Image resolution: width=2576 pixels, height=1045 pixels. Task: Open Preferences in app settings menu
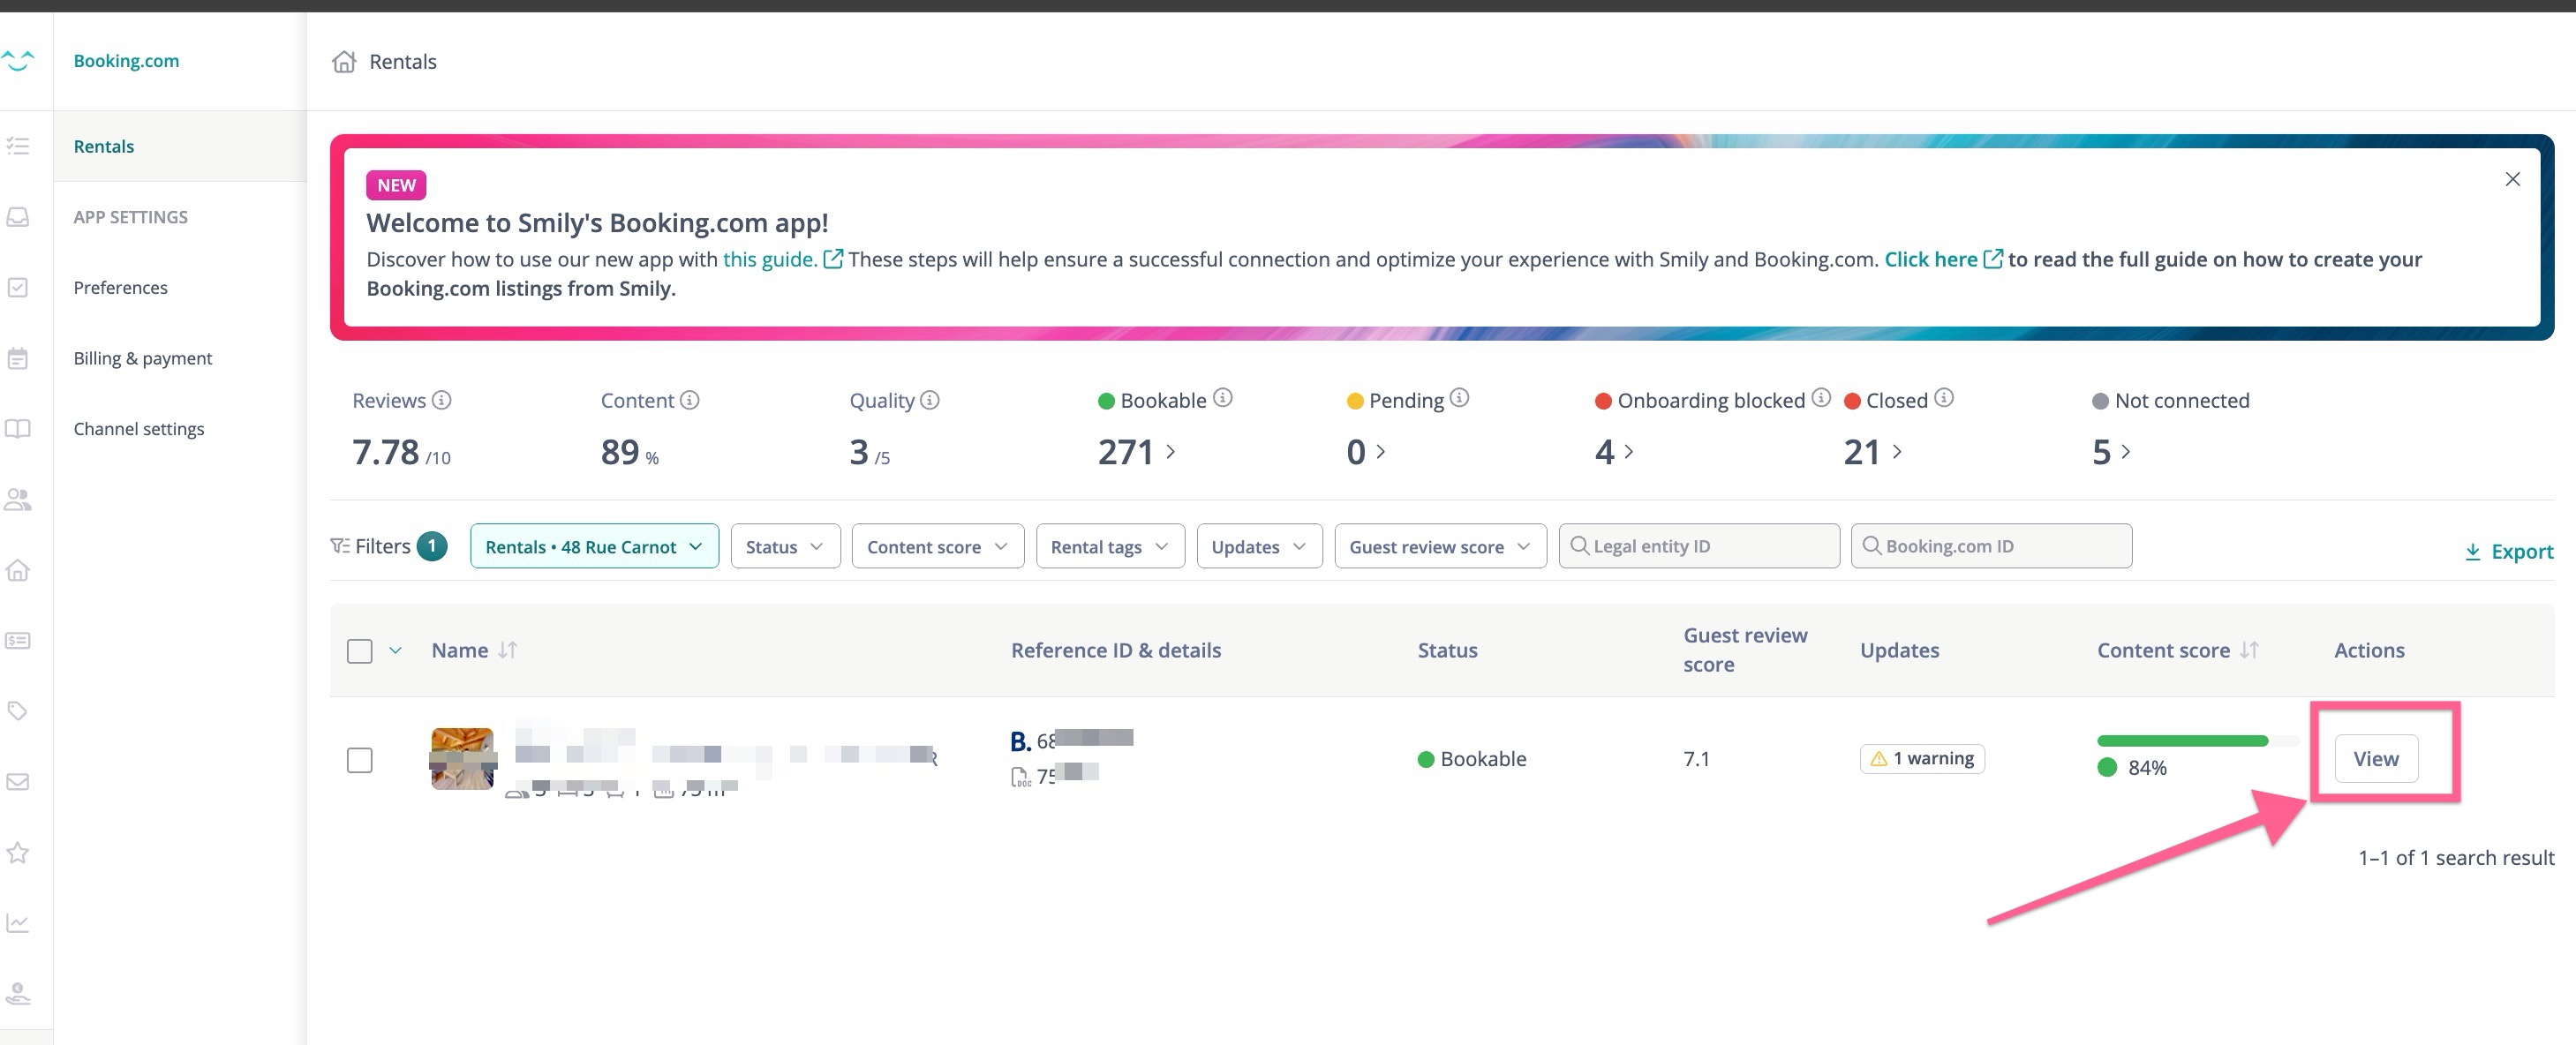coord(120,288)
